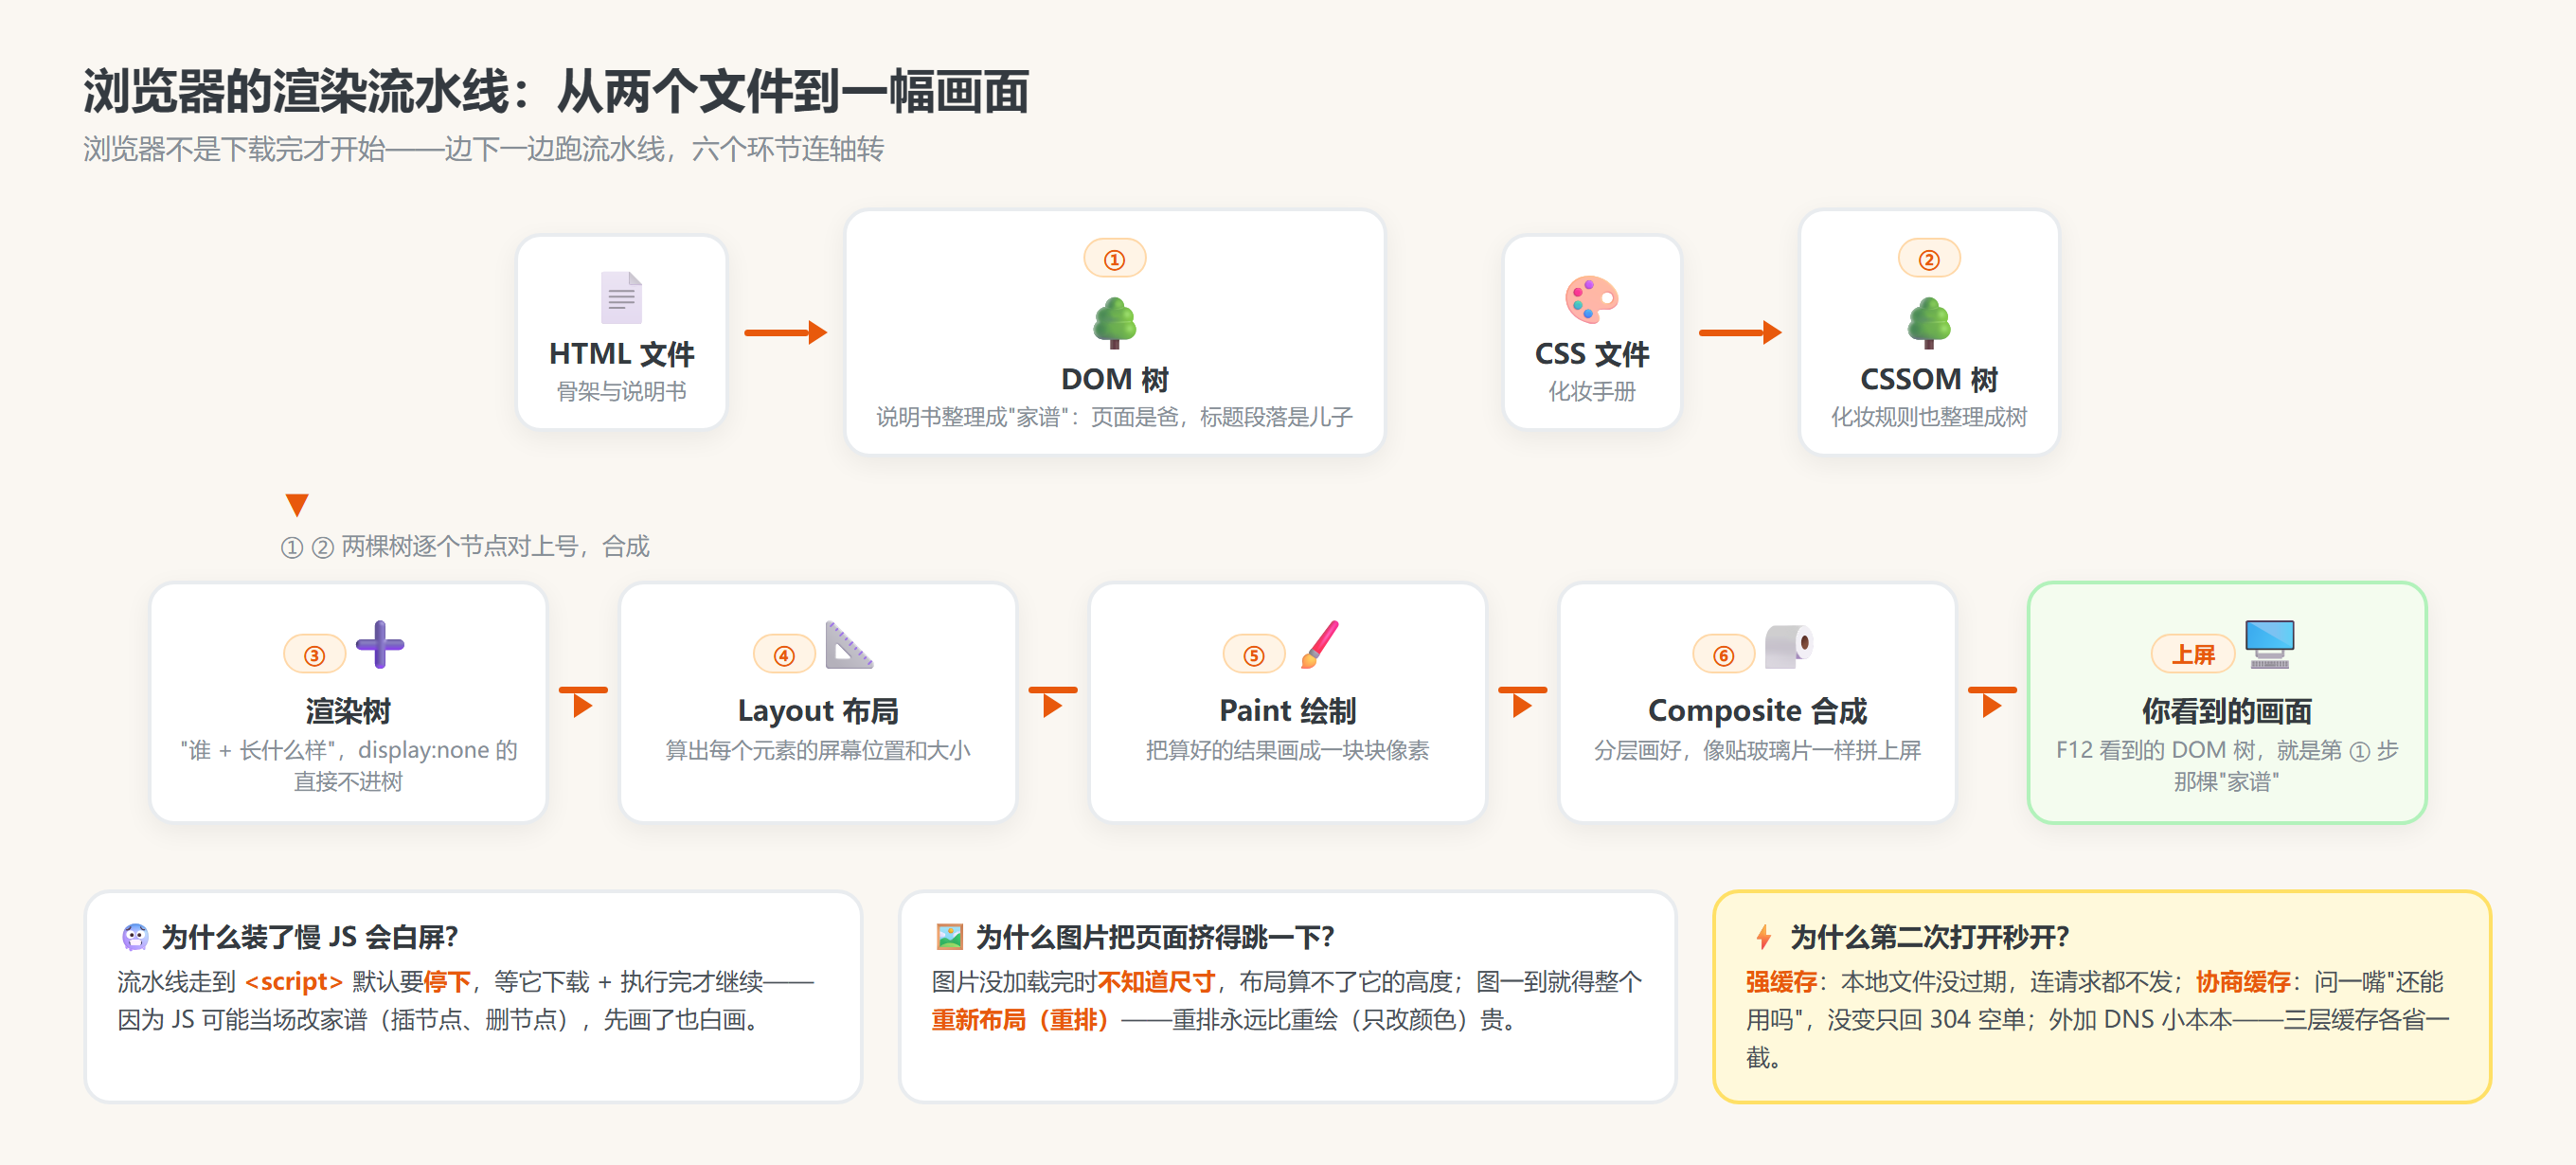This screenshot has height=1165, width=2576.
Task: Click the HTML 文件 document icon
Action: click(x=621, y=298)
